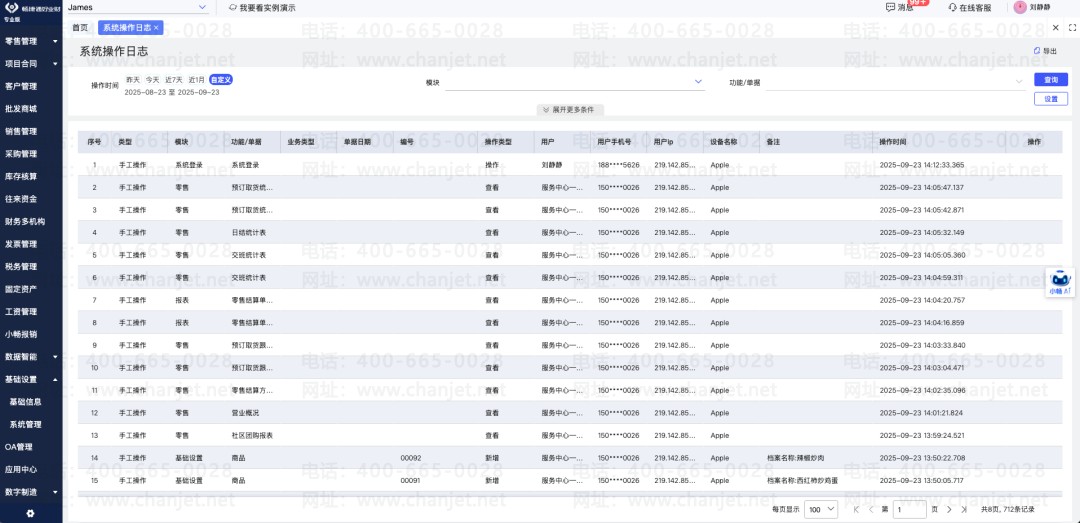Expand 展开更多条件 filter conditions

click(569, 110)
